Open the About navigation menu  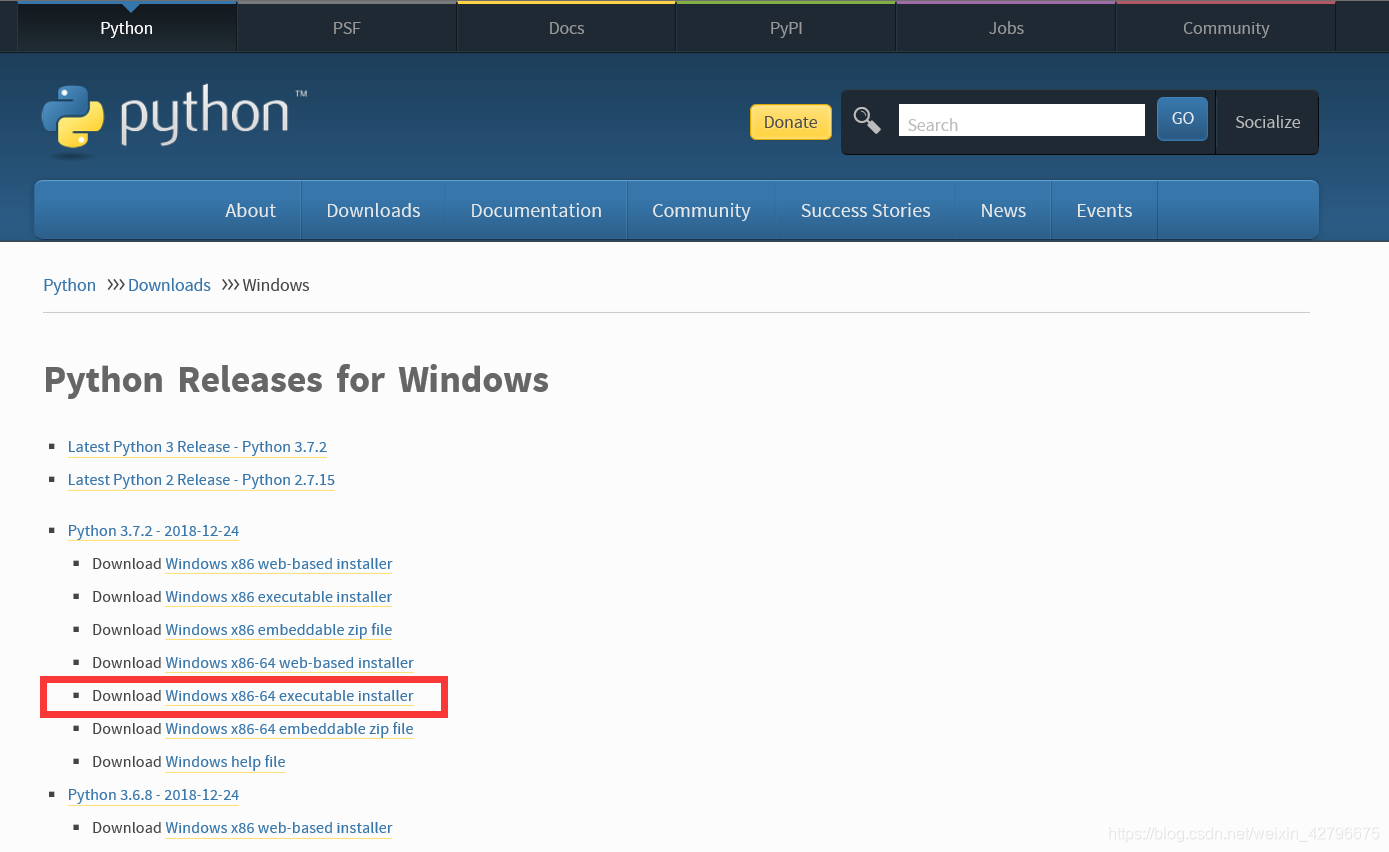[x=250, y=210]
